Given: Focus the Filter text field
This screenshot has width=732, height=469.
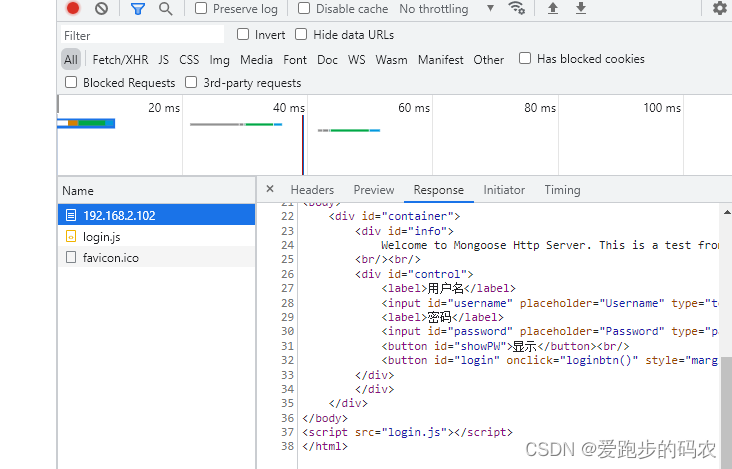Looking at the screenshot, I should pos(142,35).
